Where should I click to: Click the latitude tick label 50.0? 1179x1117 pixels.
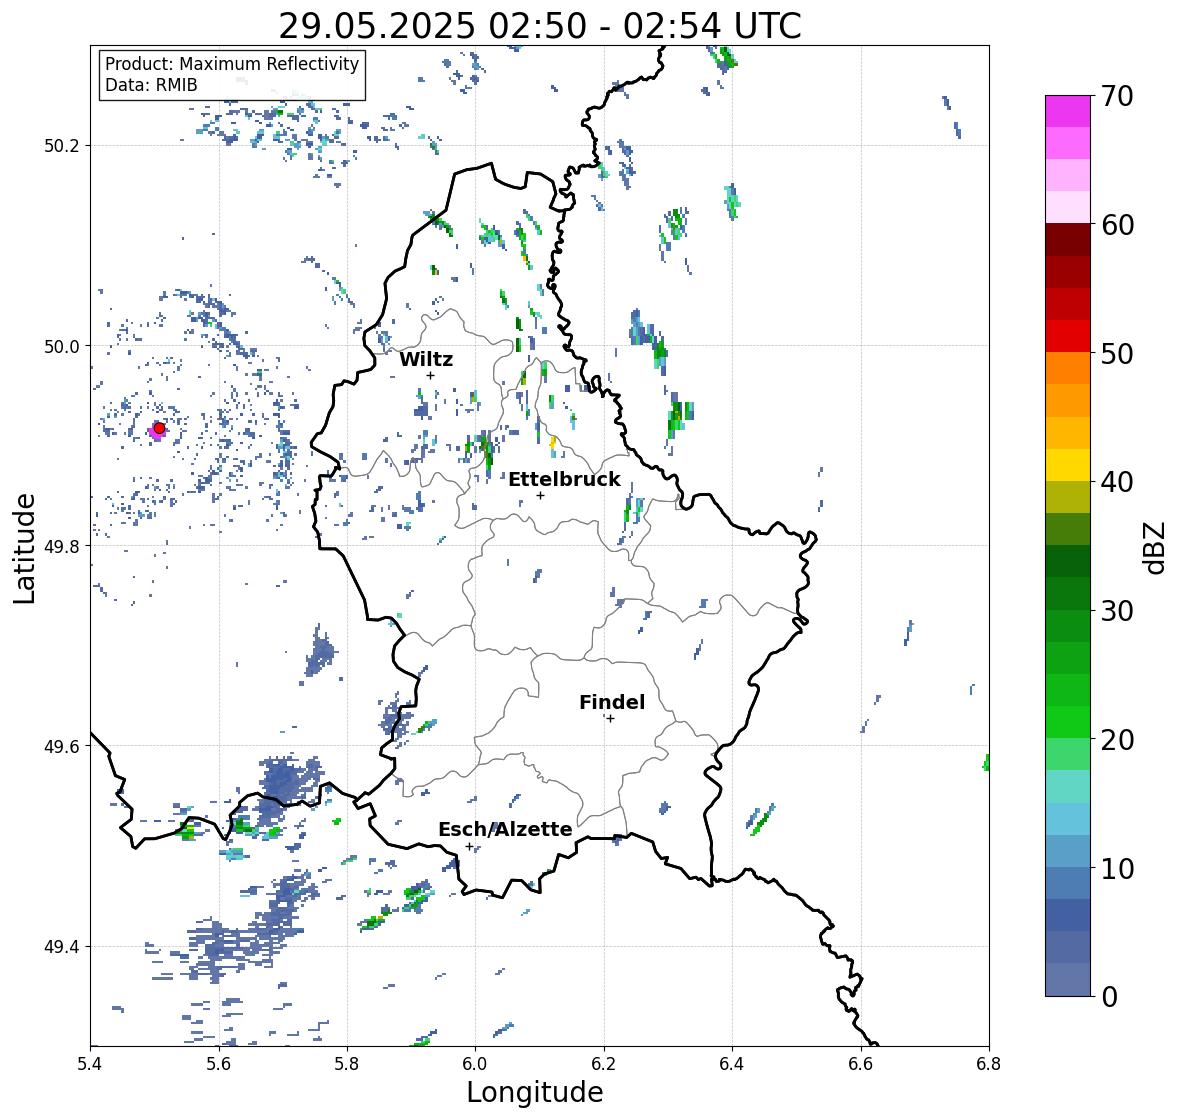point(62,347)
